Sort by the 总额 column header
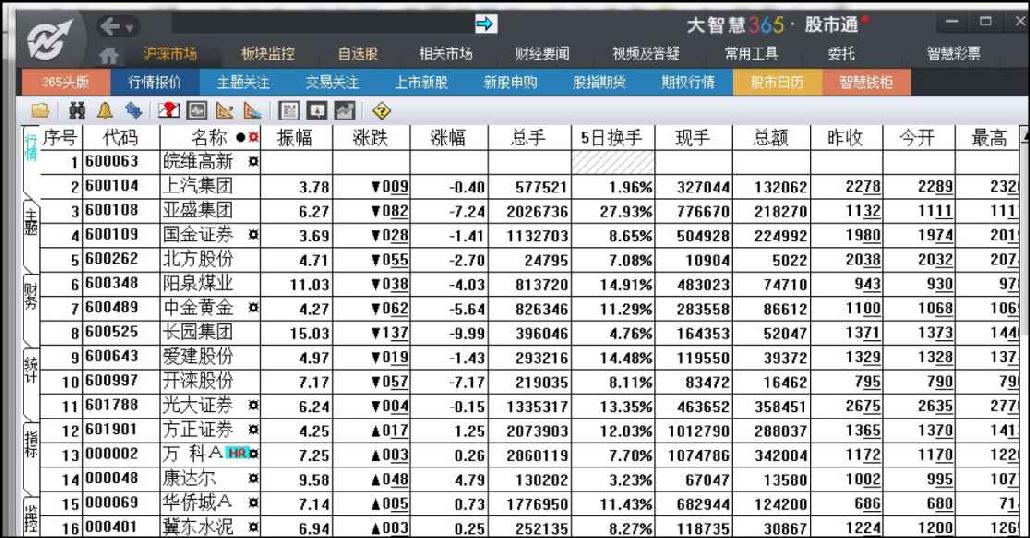 click(x=771, y=137)
